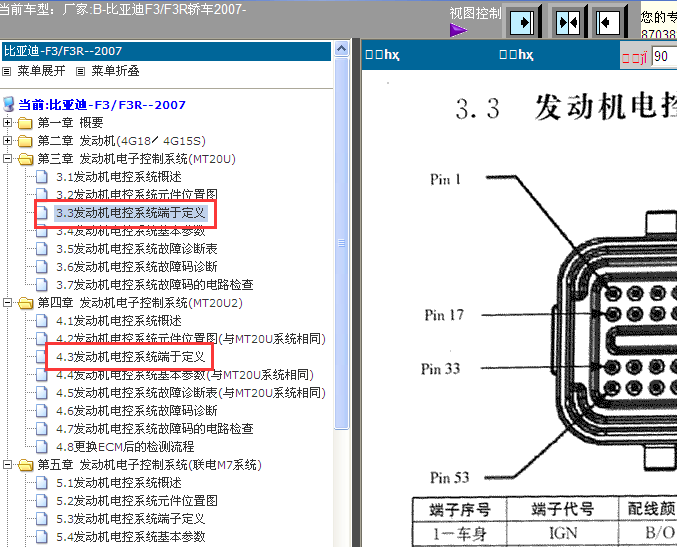Open 3.7发动机电控系统故障码的电路检查
The image size is (677, 547).
(x=155, y=285)
